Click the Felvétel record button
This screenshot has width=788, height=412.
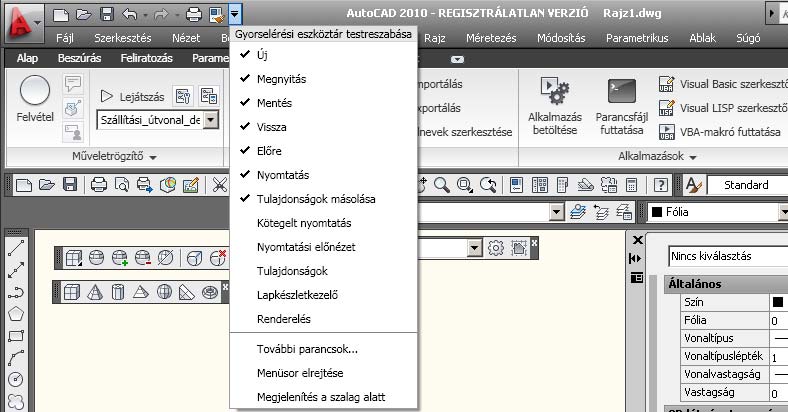(x=35, y=99)
